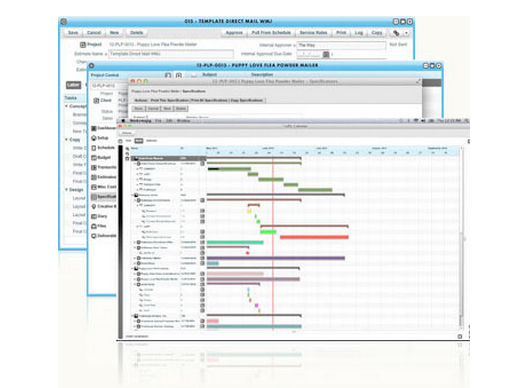Click Copy Specifications in the Actions bar

point(246,100)
